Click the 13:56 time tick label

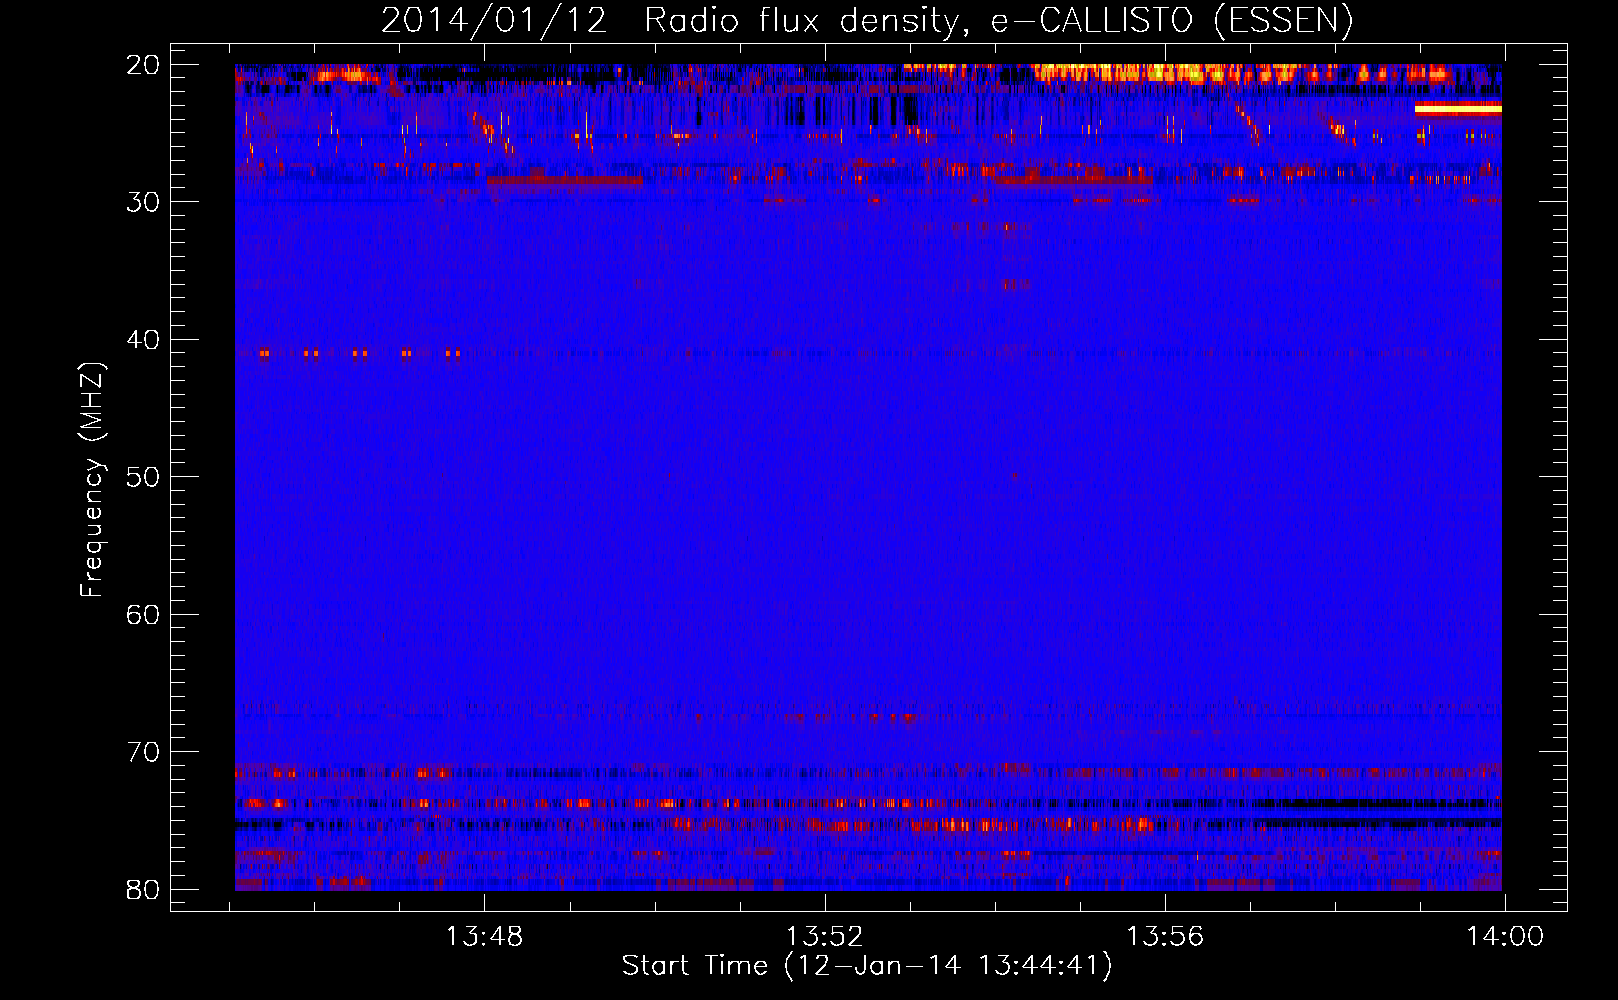pyautogui.click(x=1165, y=937)
